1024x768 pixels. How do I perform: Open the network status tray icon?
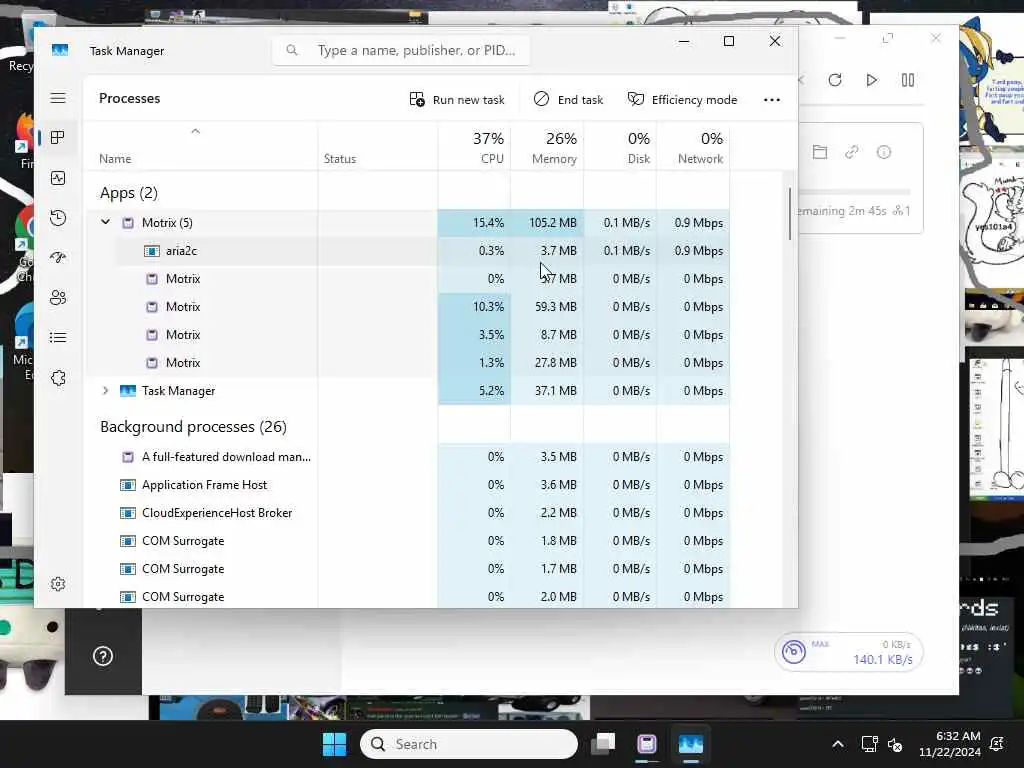(869, 744)
